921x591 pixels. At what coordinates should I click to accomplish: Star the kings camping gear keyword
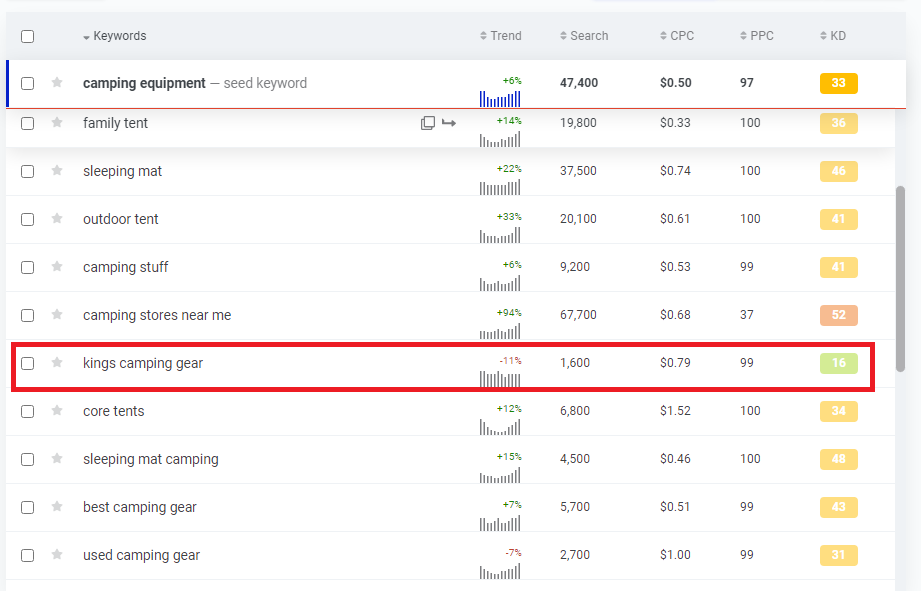[x=57, y=362]
